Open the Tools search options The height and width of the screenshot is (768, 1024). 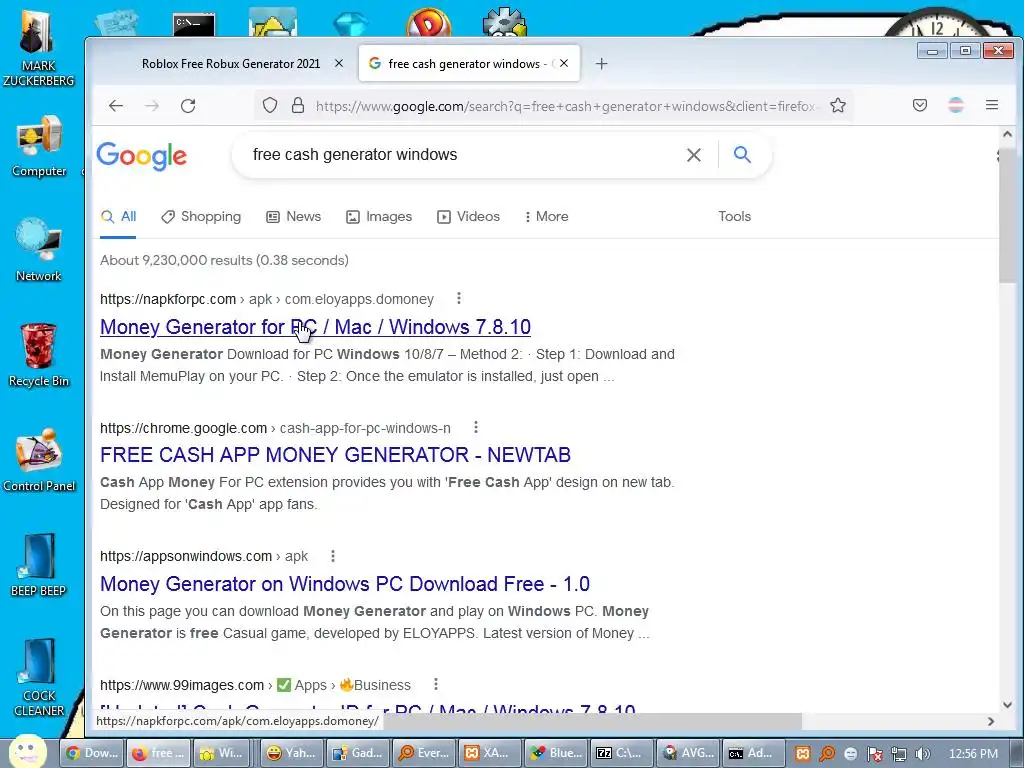[735, 216]
